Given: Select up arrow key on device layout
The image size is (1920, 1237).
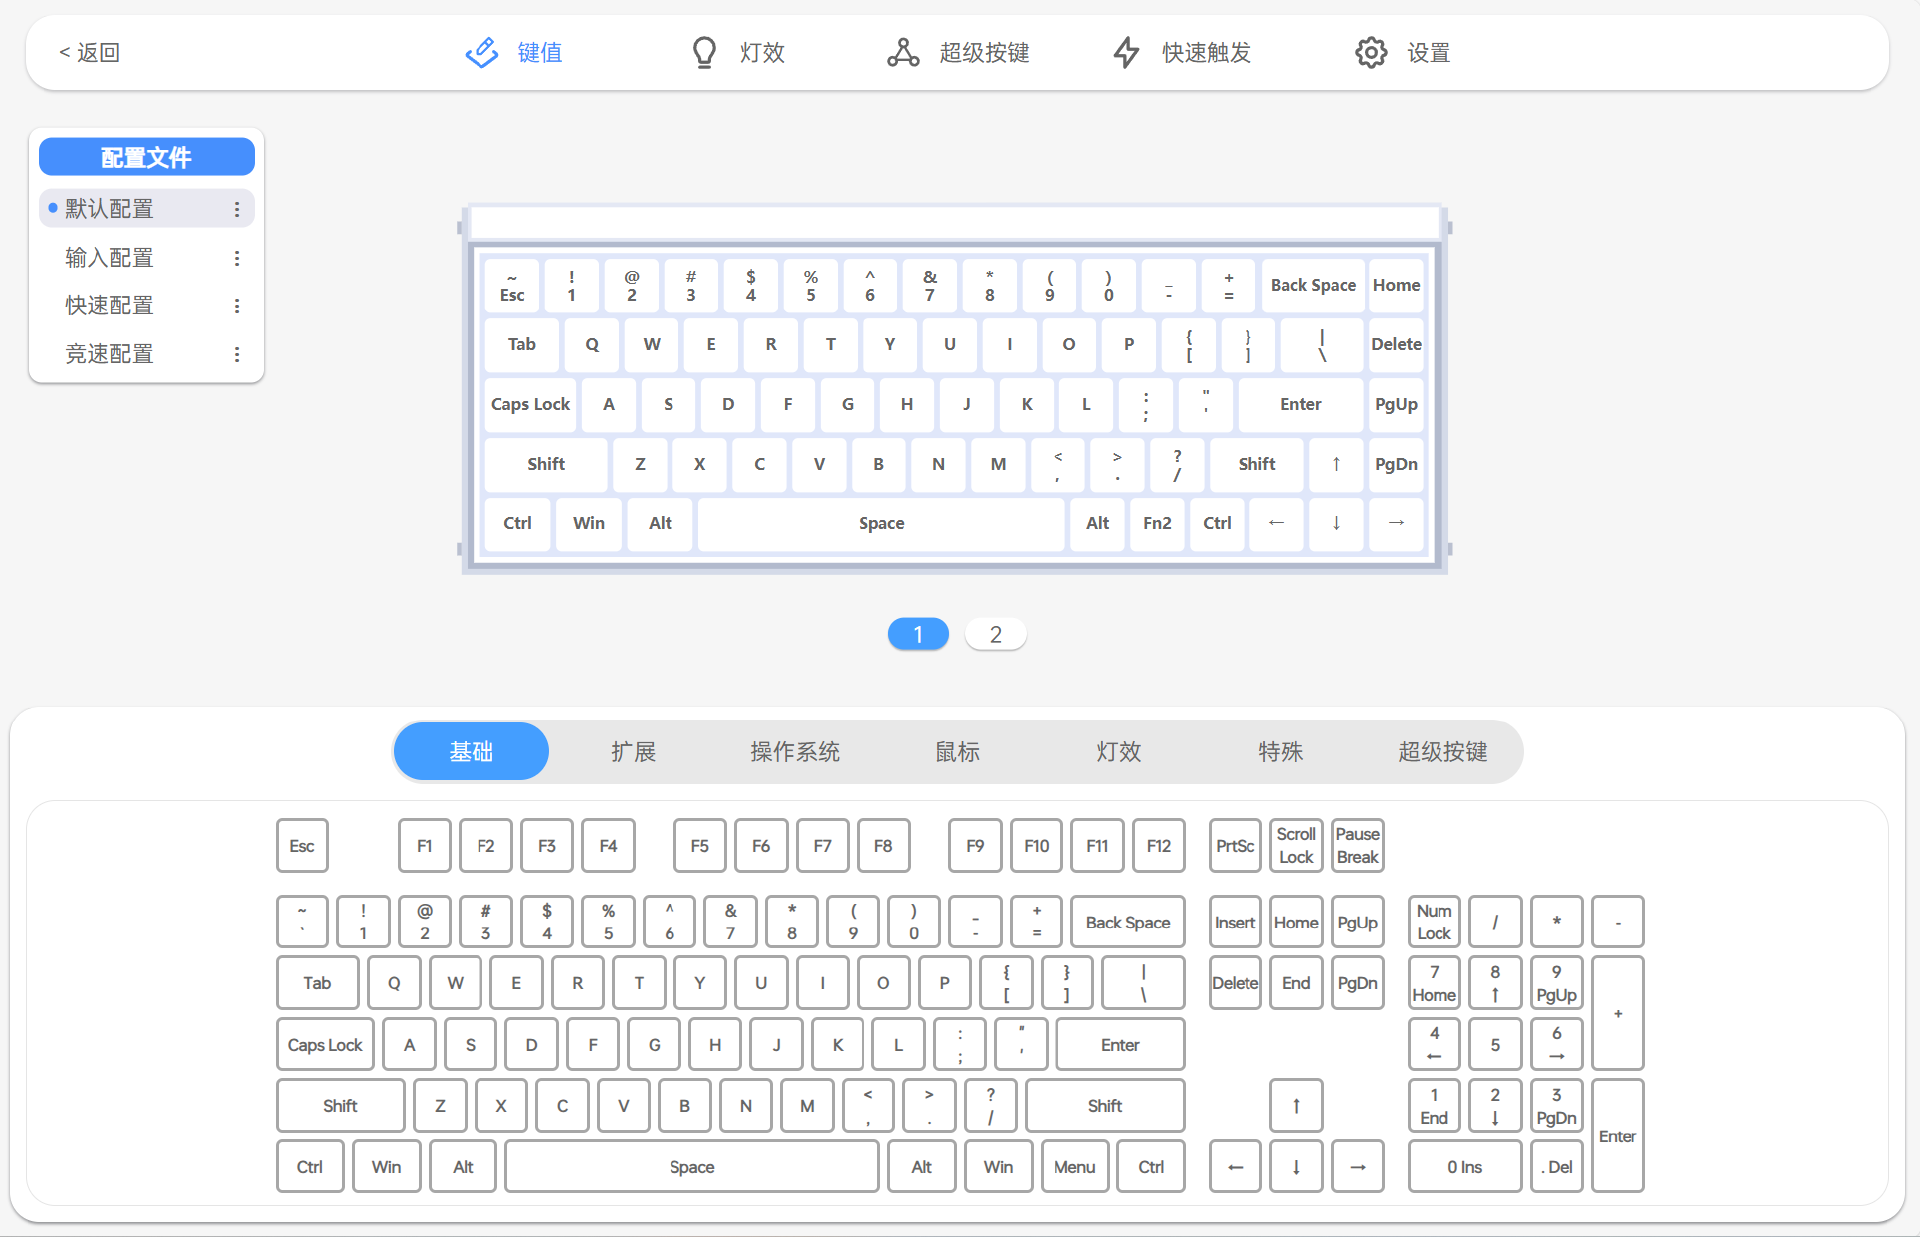Looking at the screenshot, I should coord(1336,464).
